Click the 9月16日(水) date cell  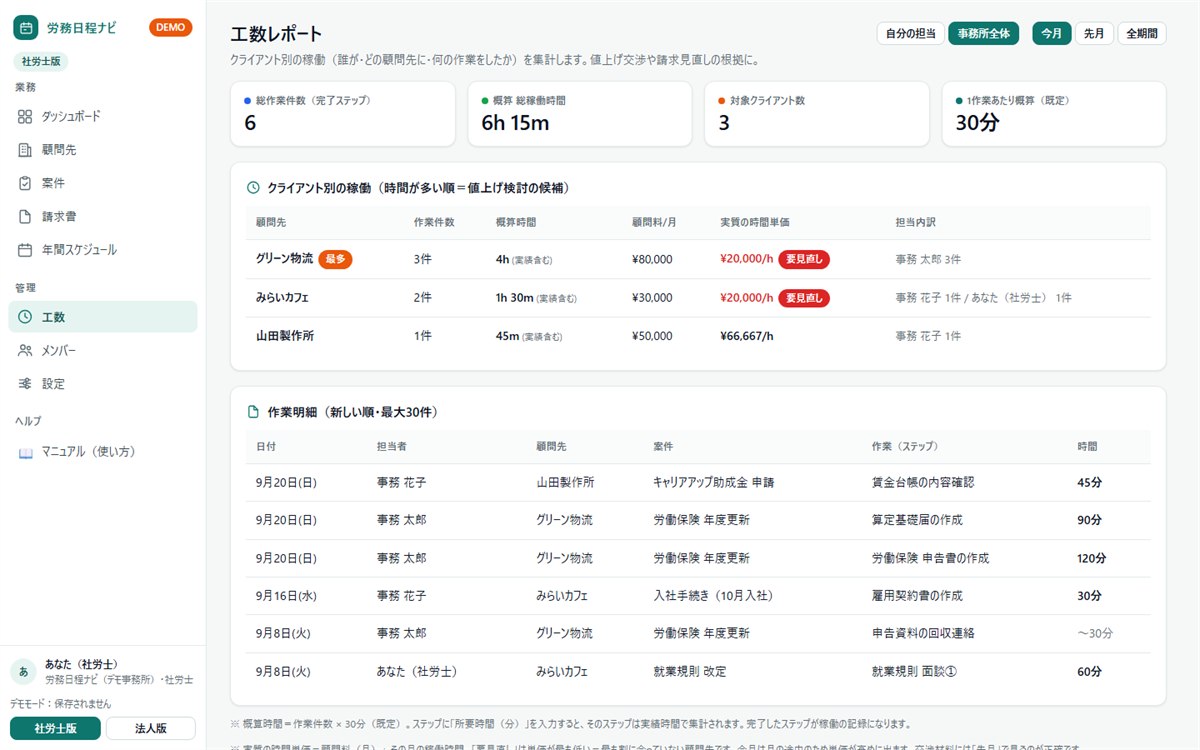(x=286, y=596)
